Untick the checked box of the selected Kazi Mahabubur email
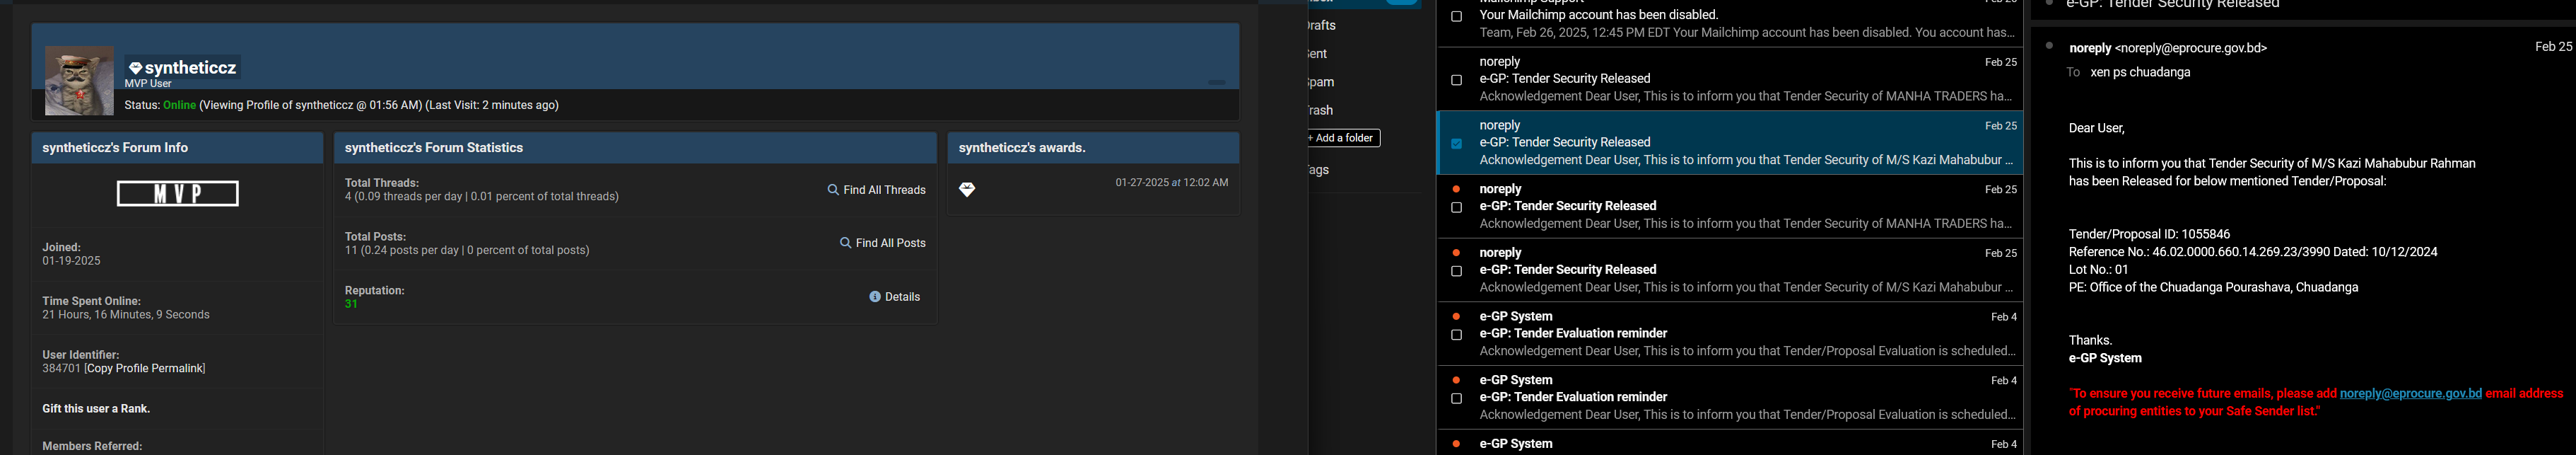 coord(1456,144)
